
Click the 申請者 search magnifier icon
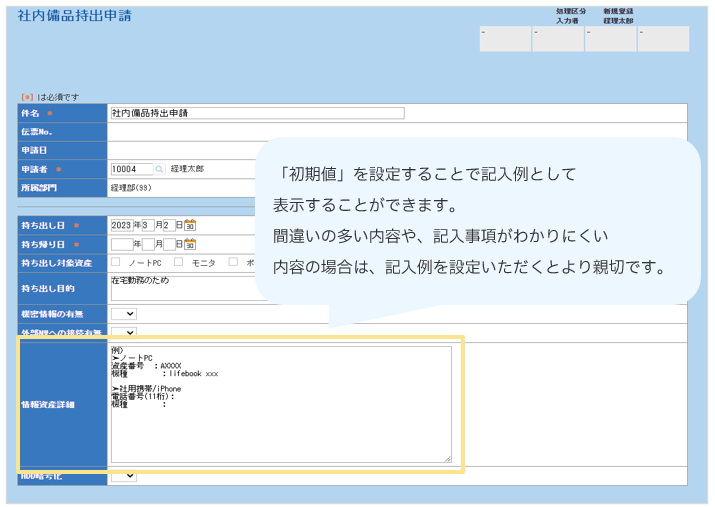point(159,169)
